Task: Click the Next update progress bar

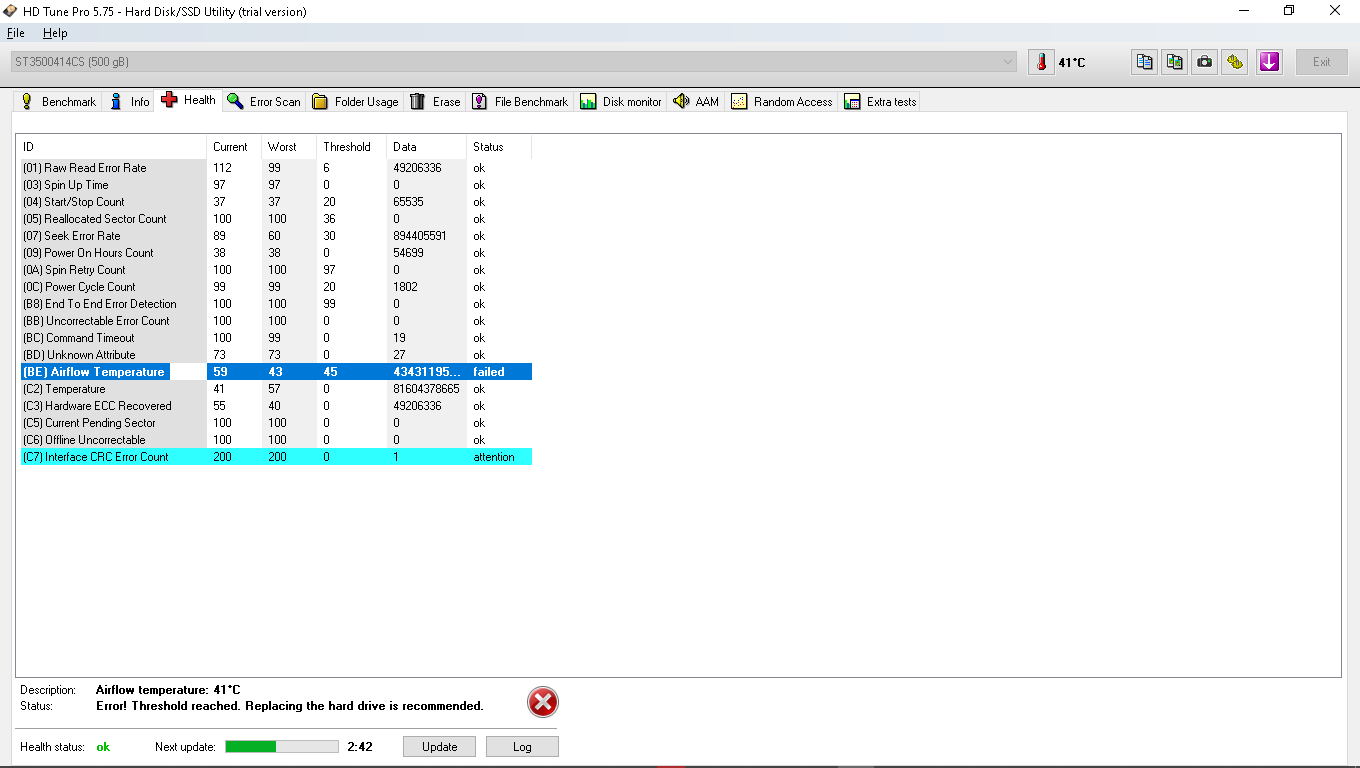Action: click(x=282, y=746)
